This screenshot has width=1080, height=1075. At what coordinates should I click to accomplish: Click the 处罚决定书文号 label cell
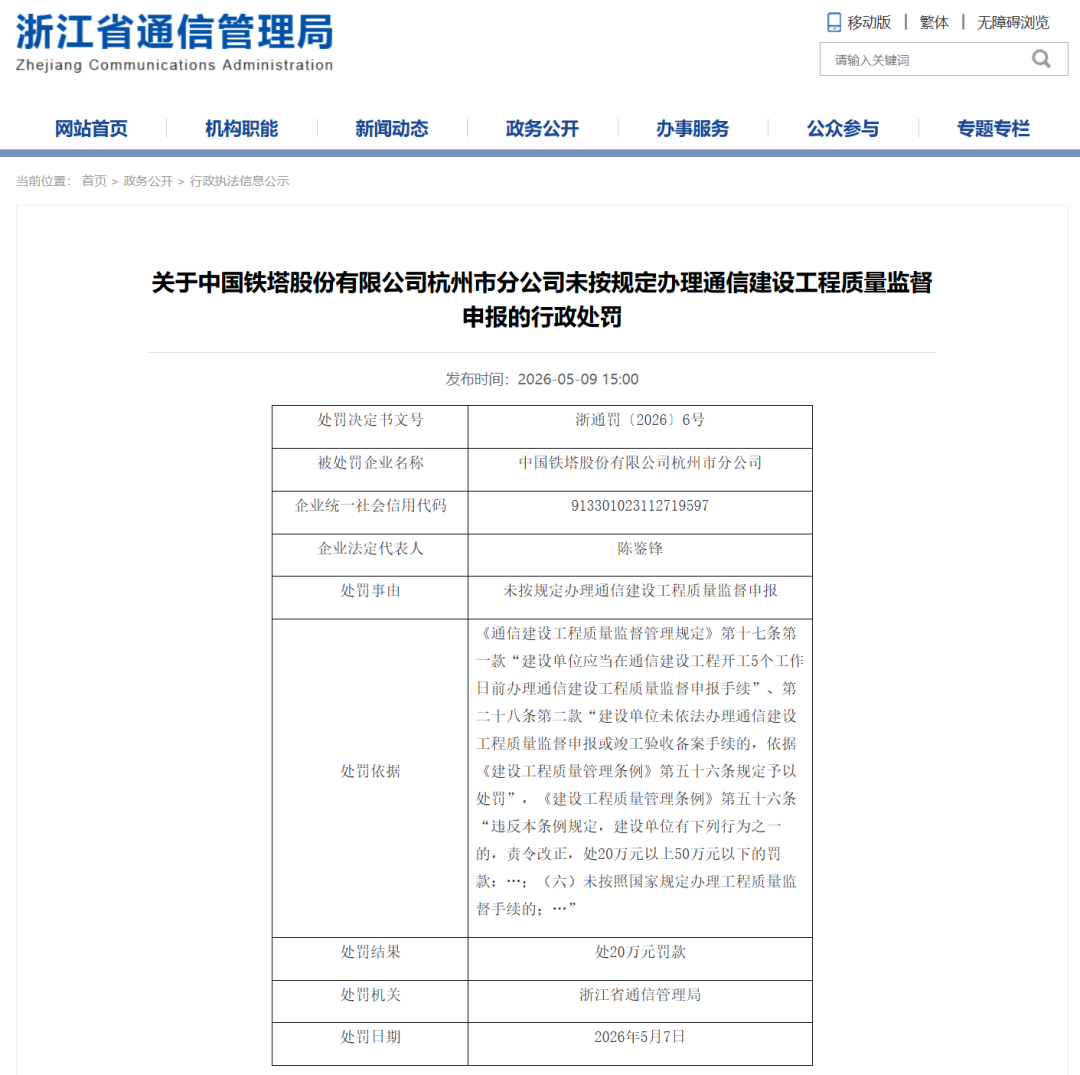[x=370, y=427]
